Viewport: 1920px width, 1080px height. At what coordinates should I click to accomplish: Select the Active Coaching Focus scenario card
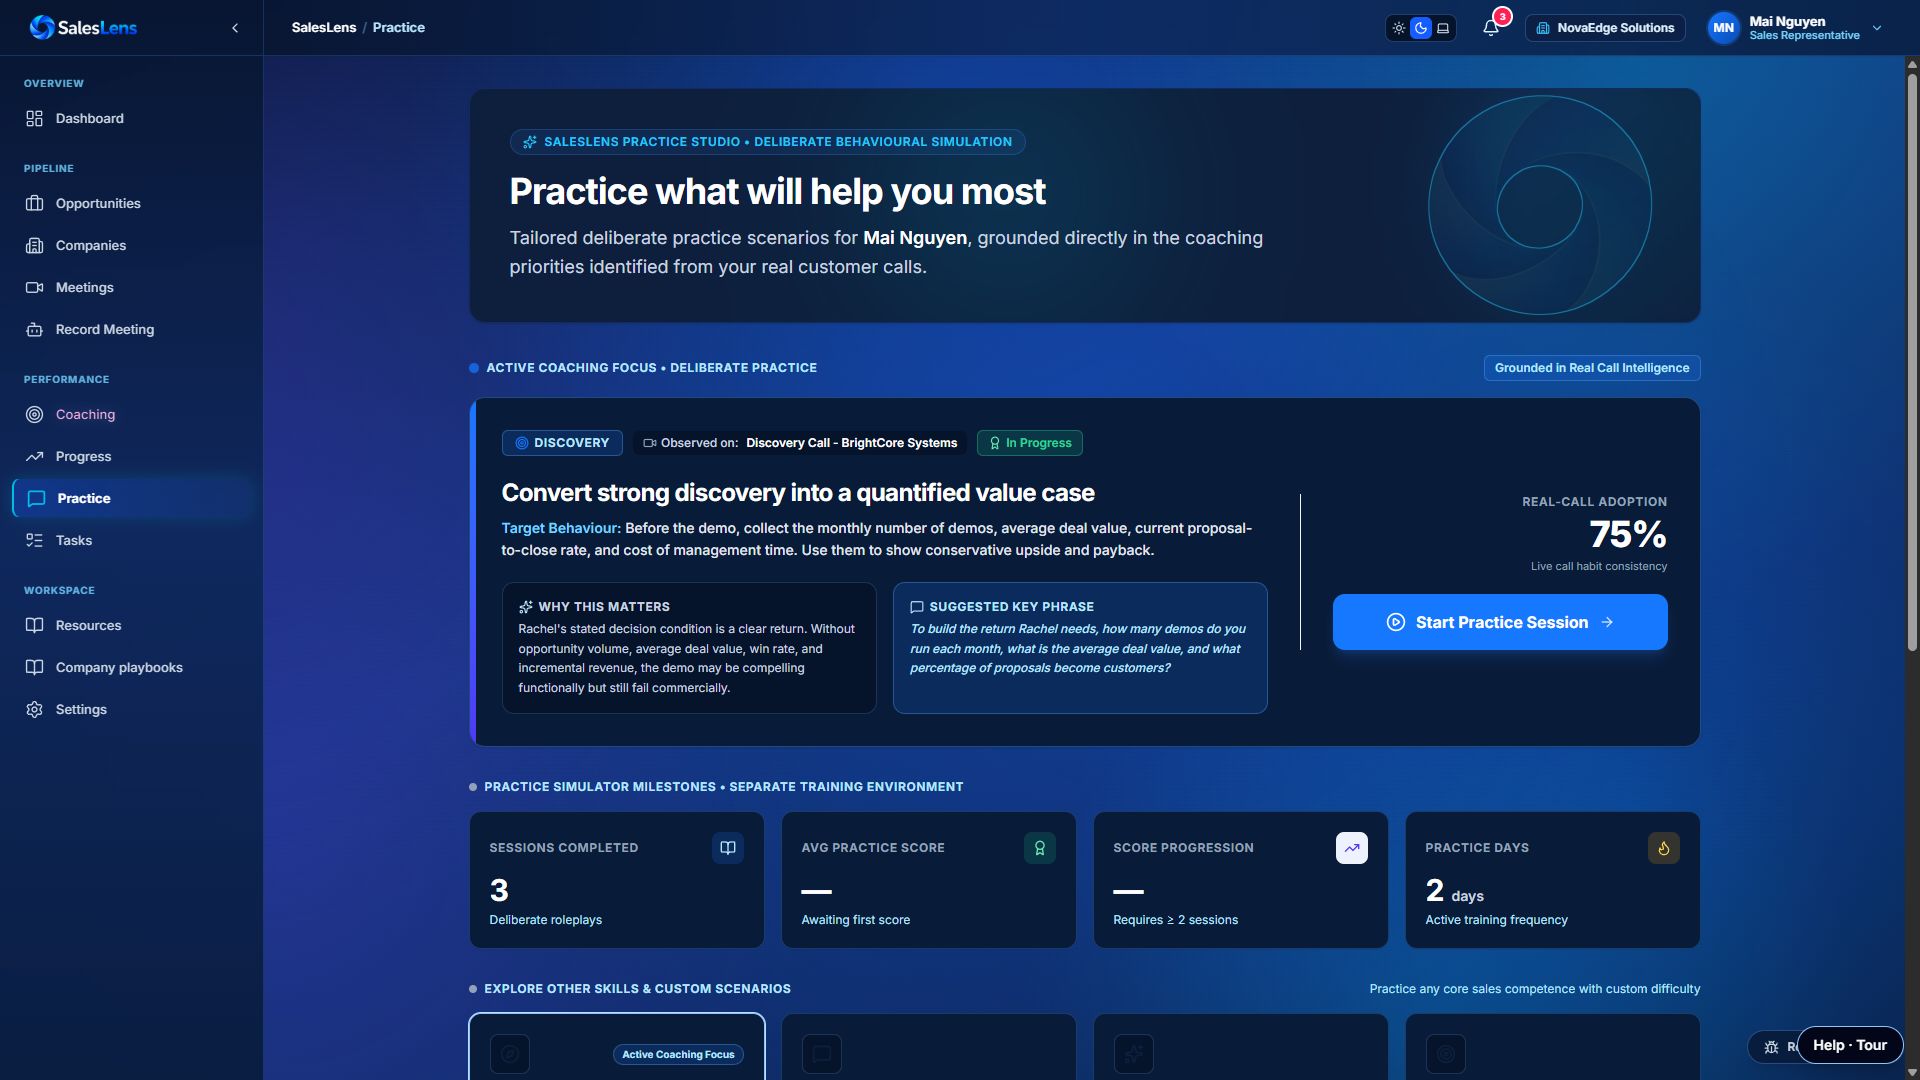(x=617, y=1046)
